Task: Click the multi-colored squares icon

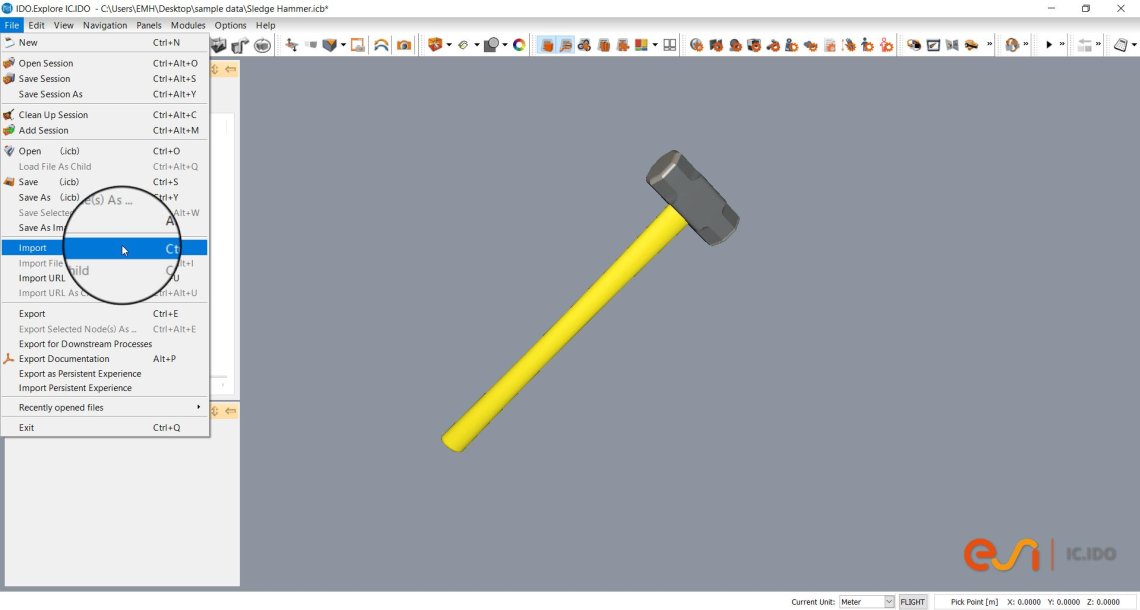Action: (x=641, y=45)
